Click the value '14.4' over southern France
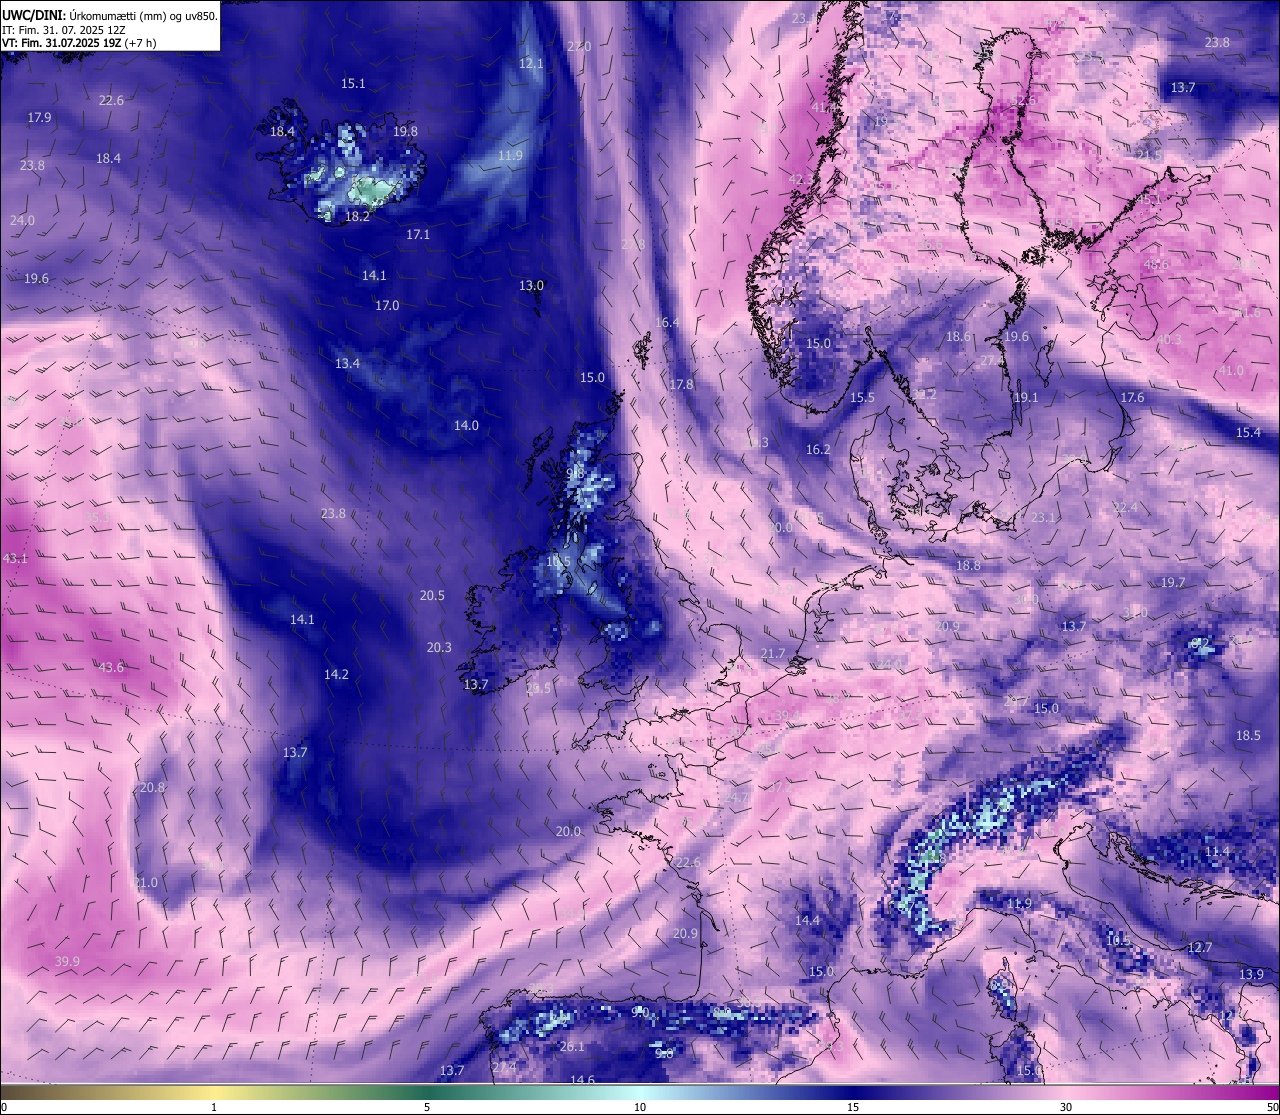Viewport: 1280px width, 1115px height. tap(807, 921)
